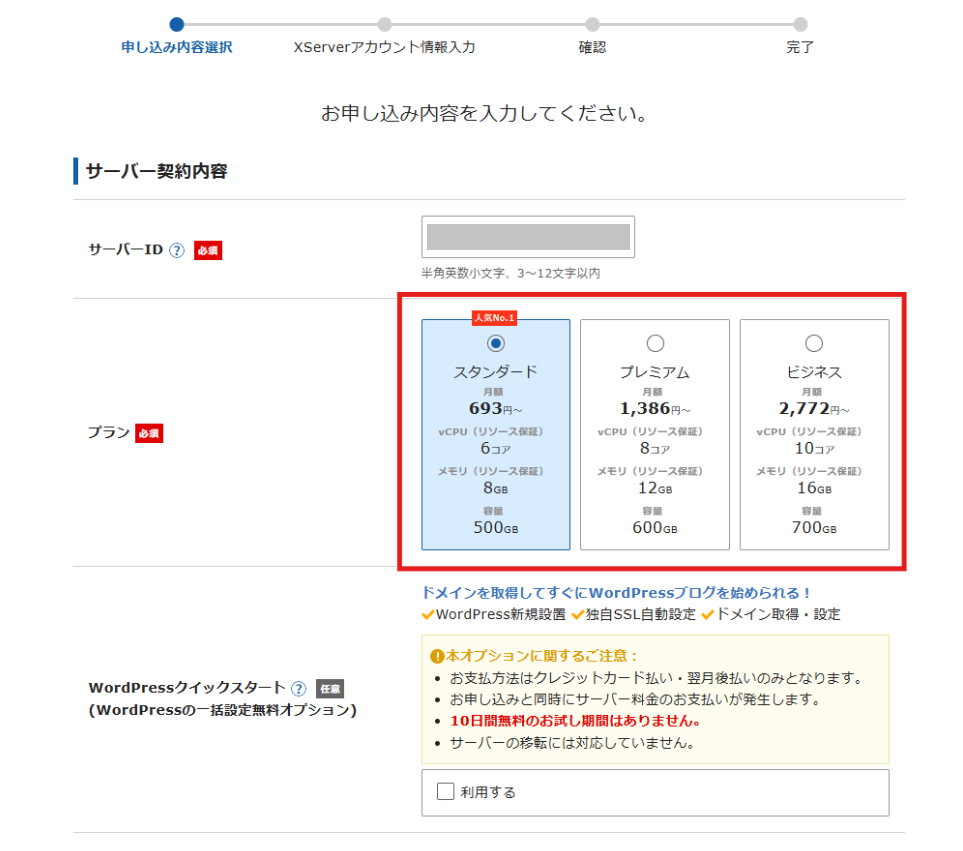
Task: Click the サーバーID input field
Action: click(x=528, y=237)
